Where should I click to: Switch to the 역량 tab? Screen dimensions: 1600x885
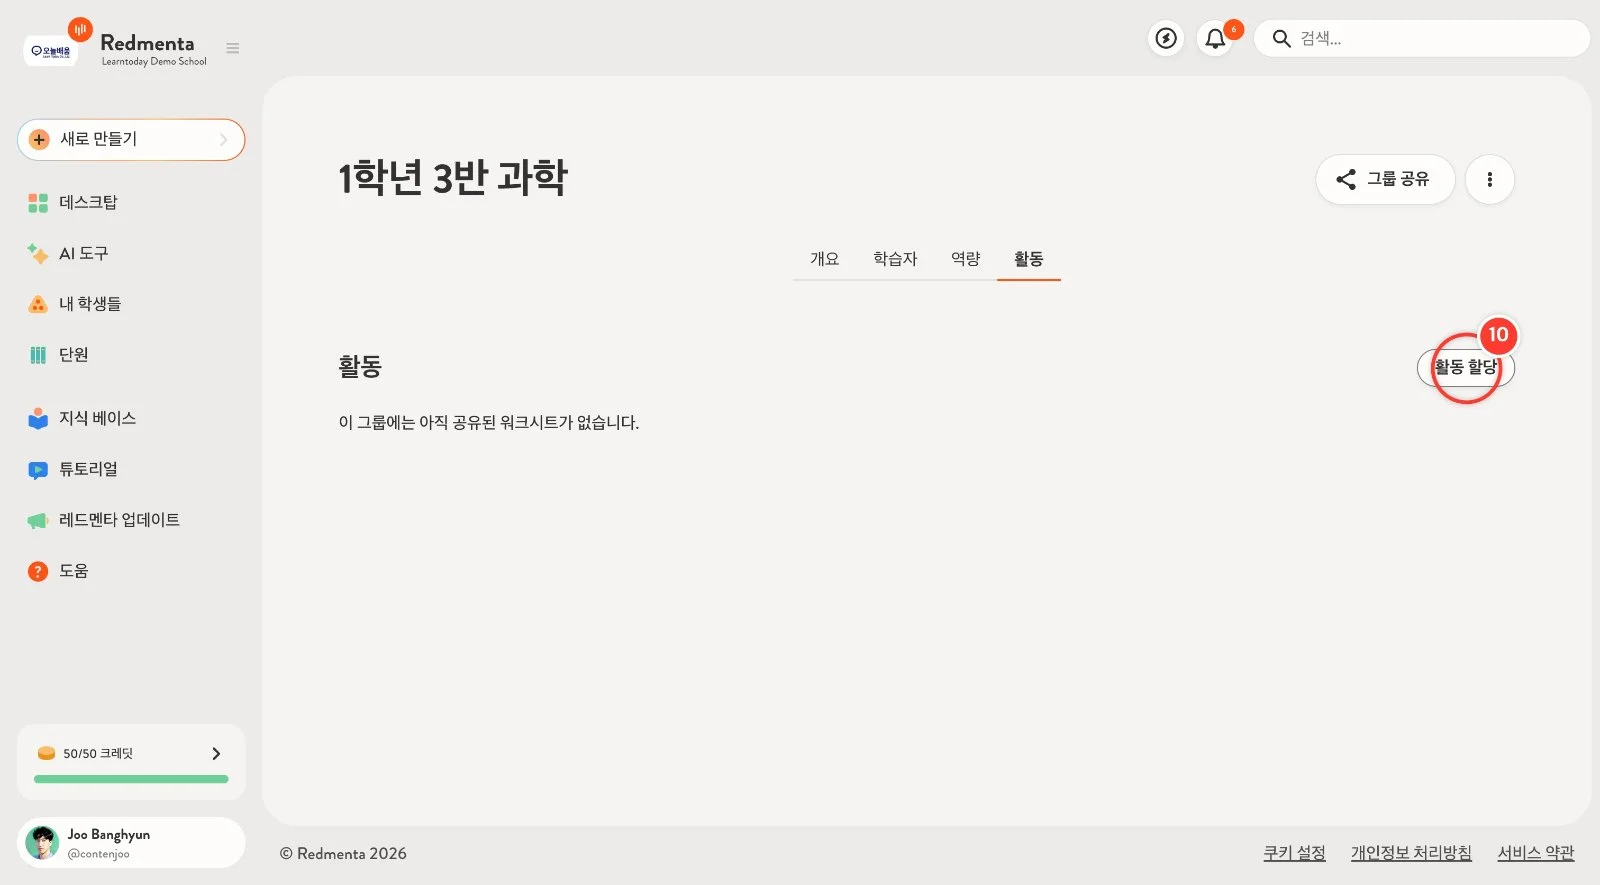pos(966,258)
